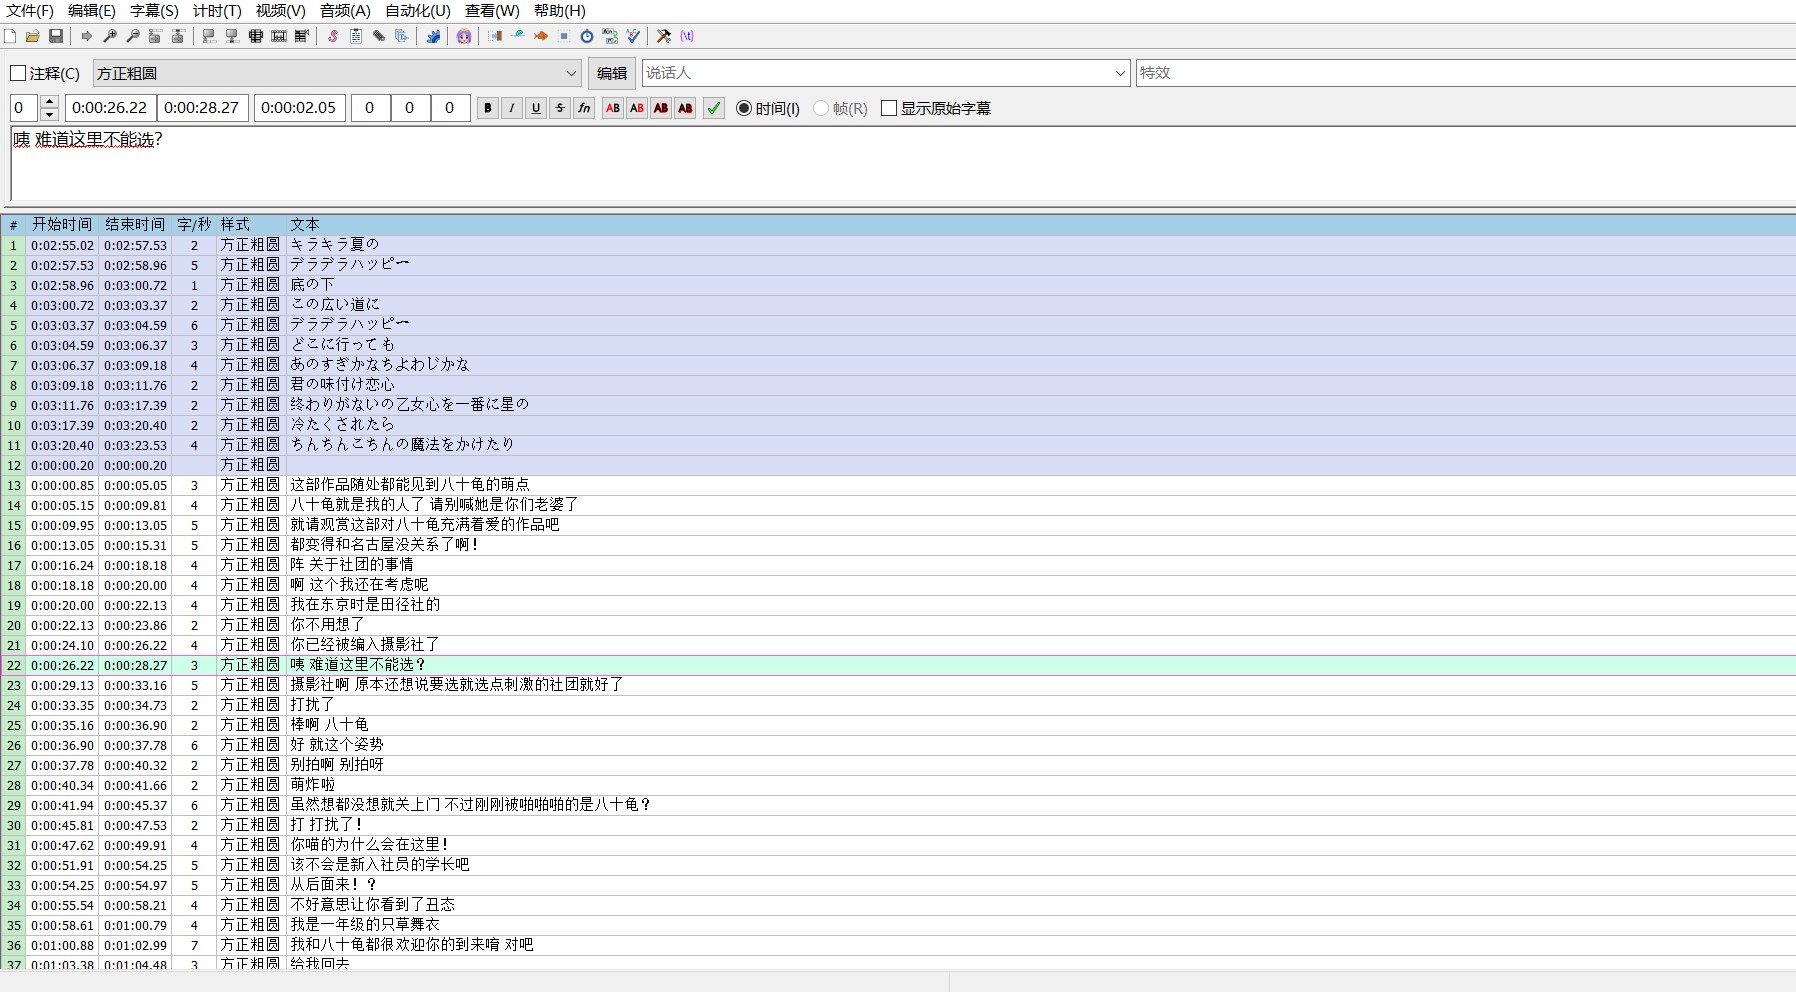This screenshot has width=1796, height=992.
Task: Open Resample Resolution icon
Action: point(564,36)
